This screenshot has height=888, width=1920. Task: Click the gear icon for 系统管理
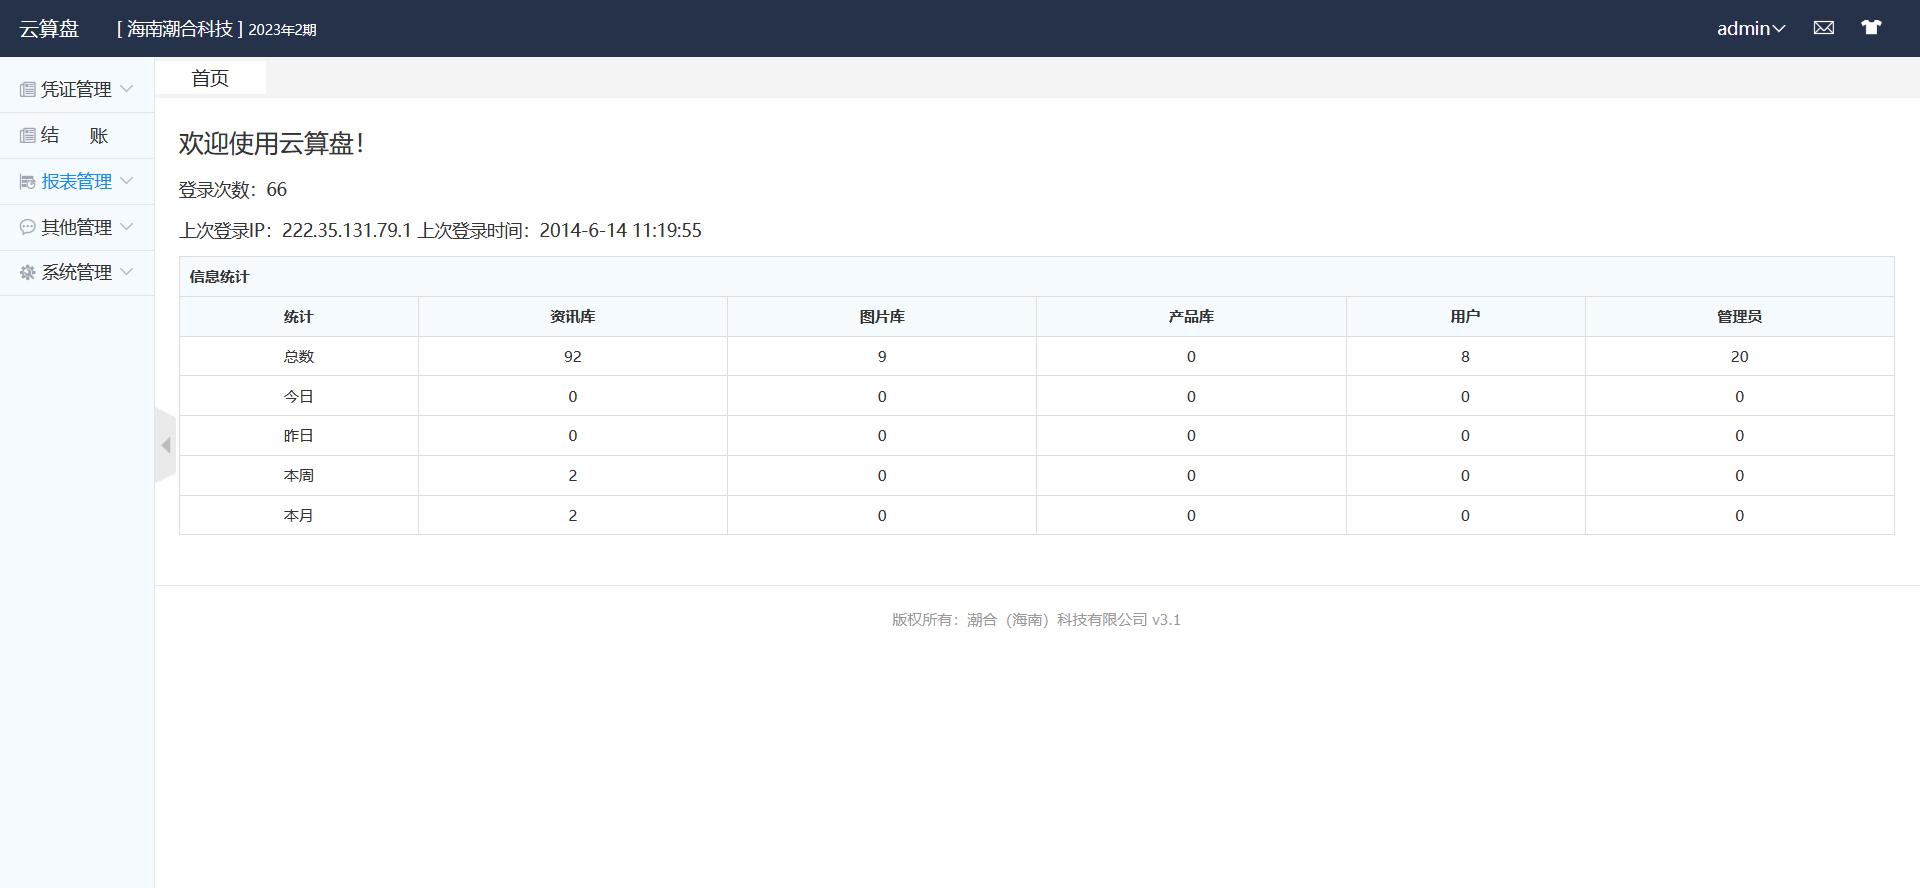[x=27, y=273]
